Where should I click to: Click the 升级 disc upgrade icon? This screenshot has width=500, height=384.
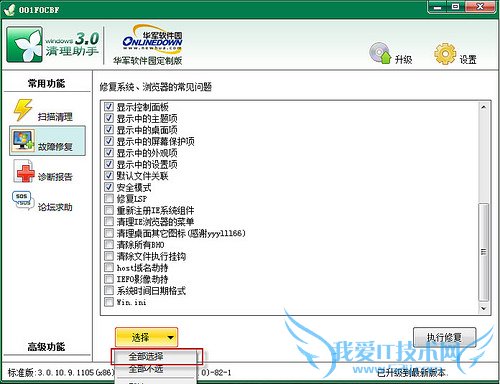pyautogui.click(x=380, y=53)
